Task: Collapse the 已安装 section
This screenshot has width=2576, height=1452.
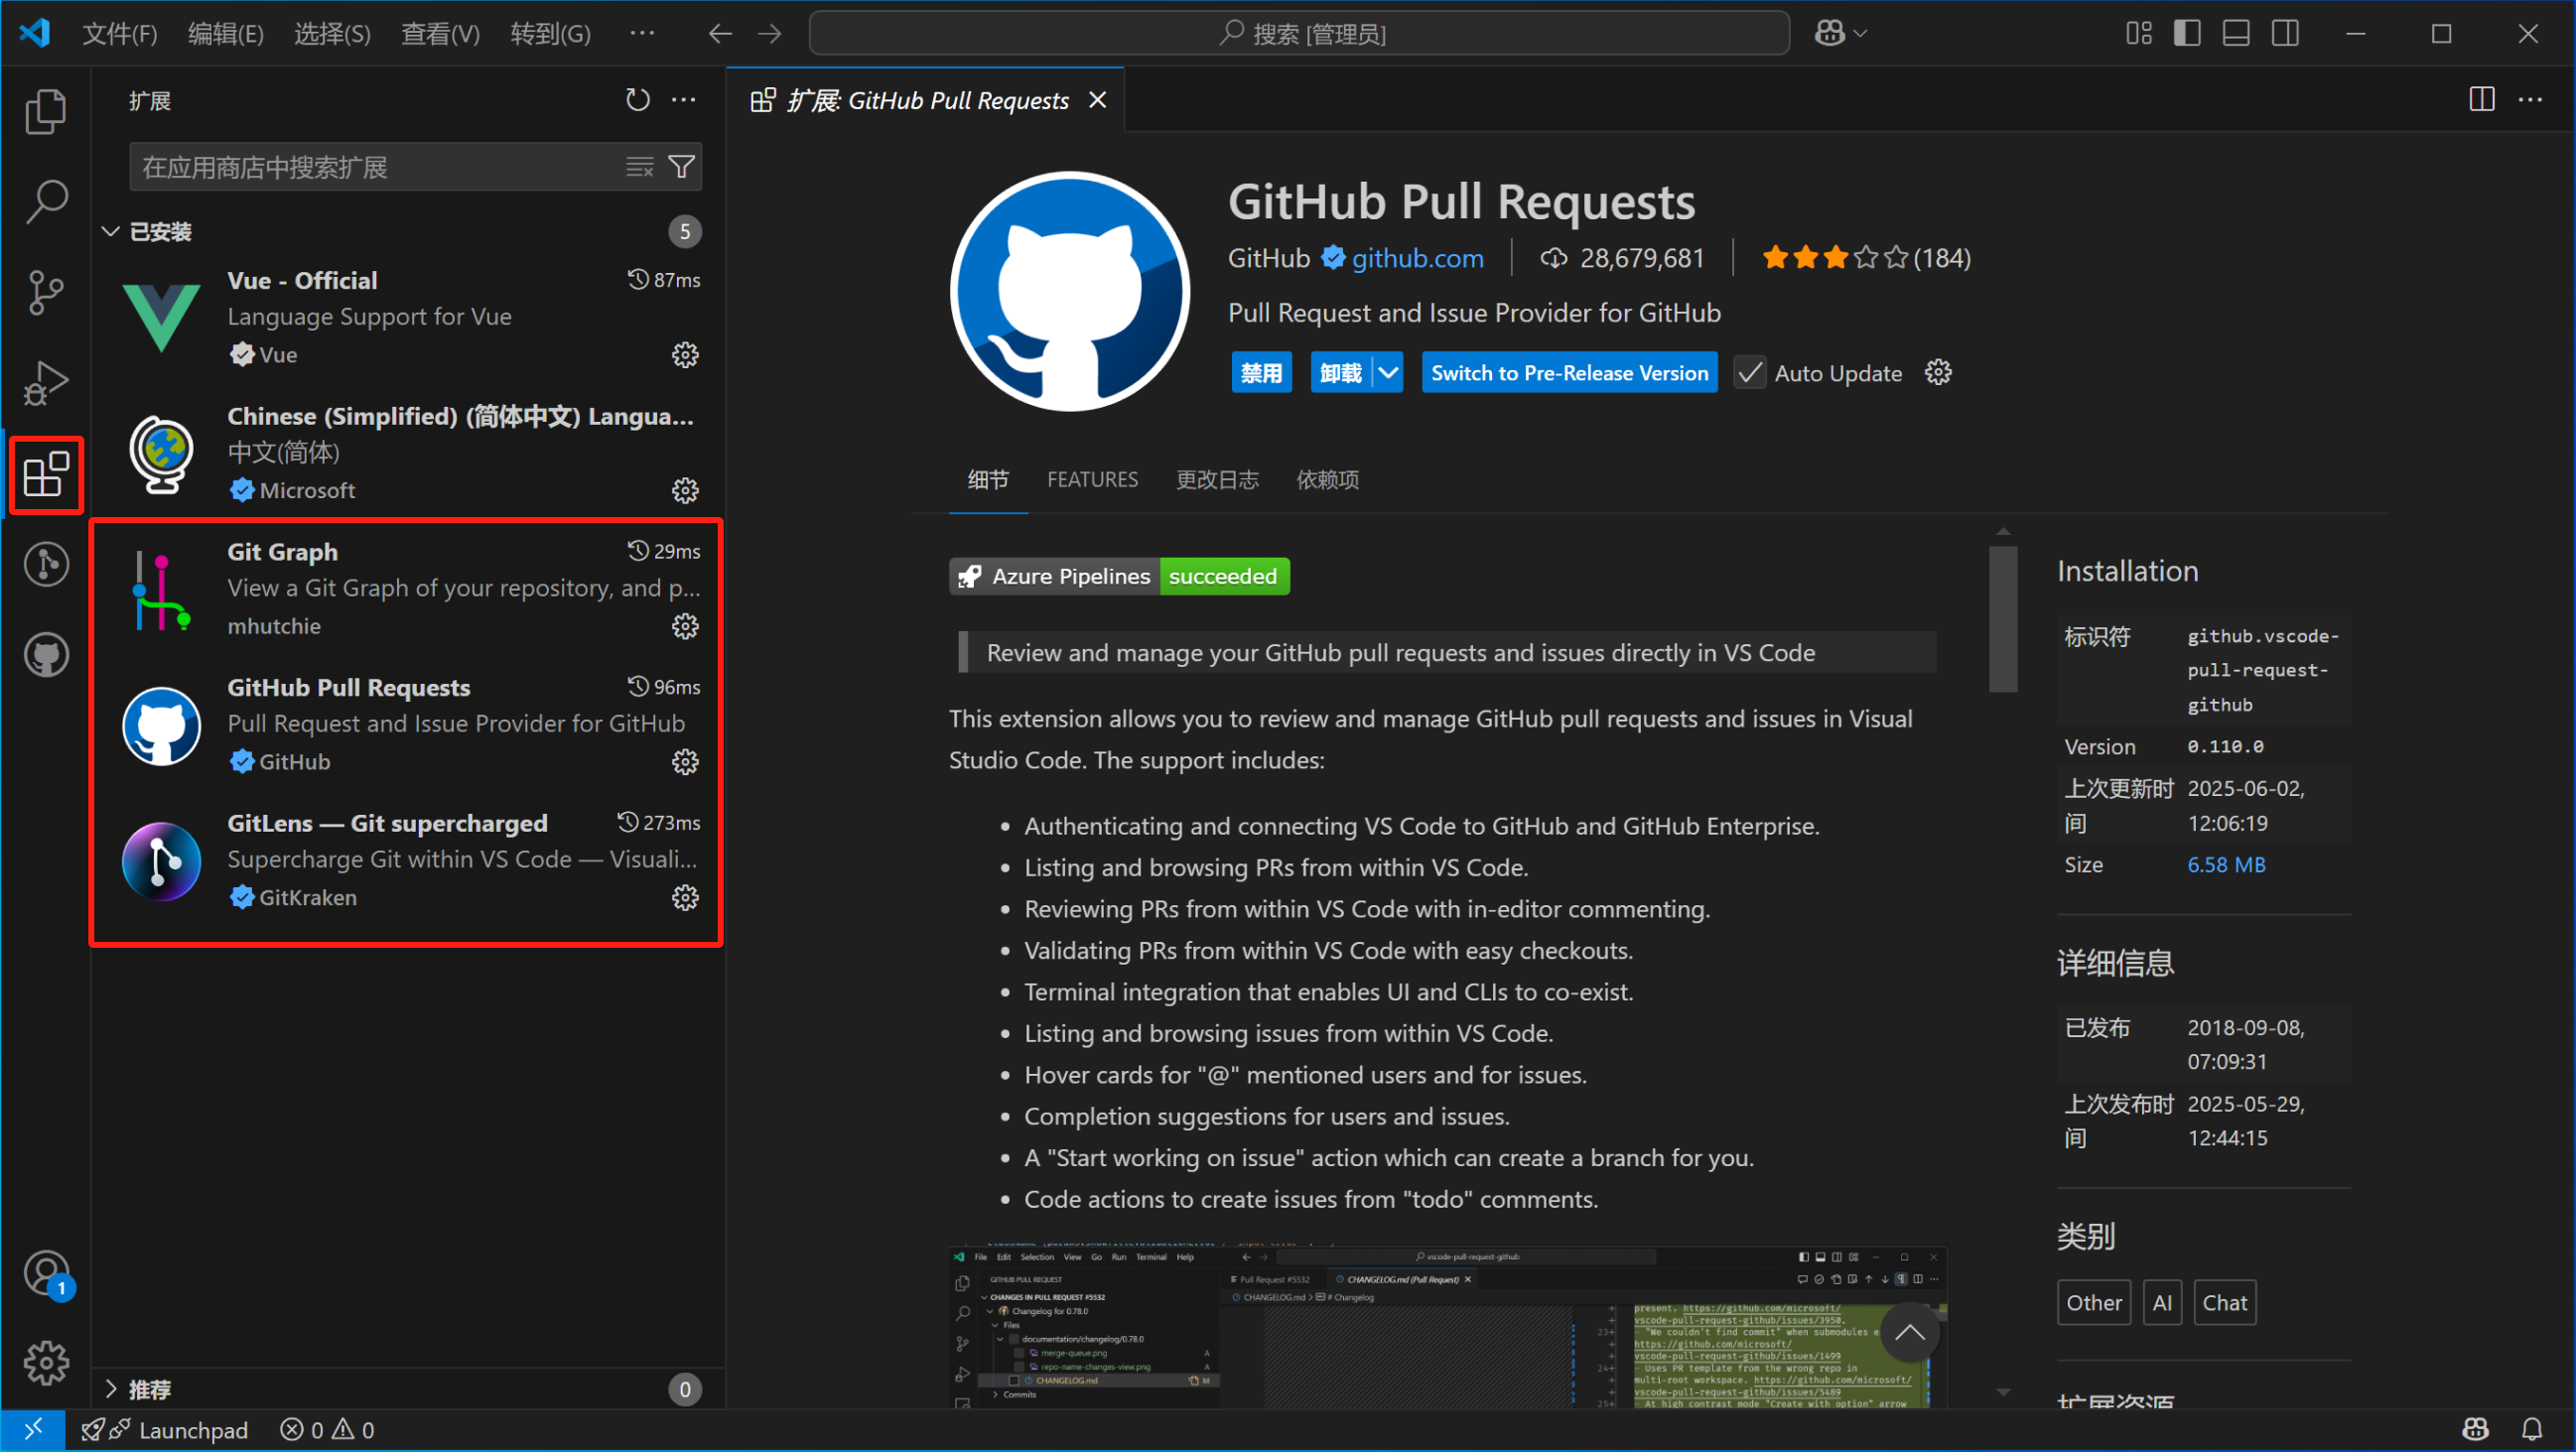Action: (x=111, y=232)
